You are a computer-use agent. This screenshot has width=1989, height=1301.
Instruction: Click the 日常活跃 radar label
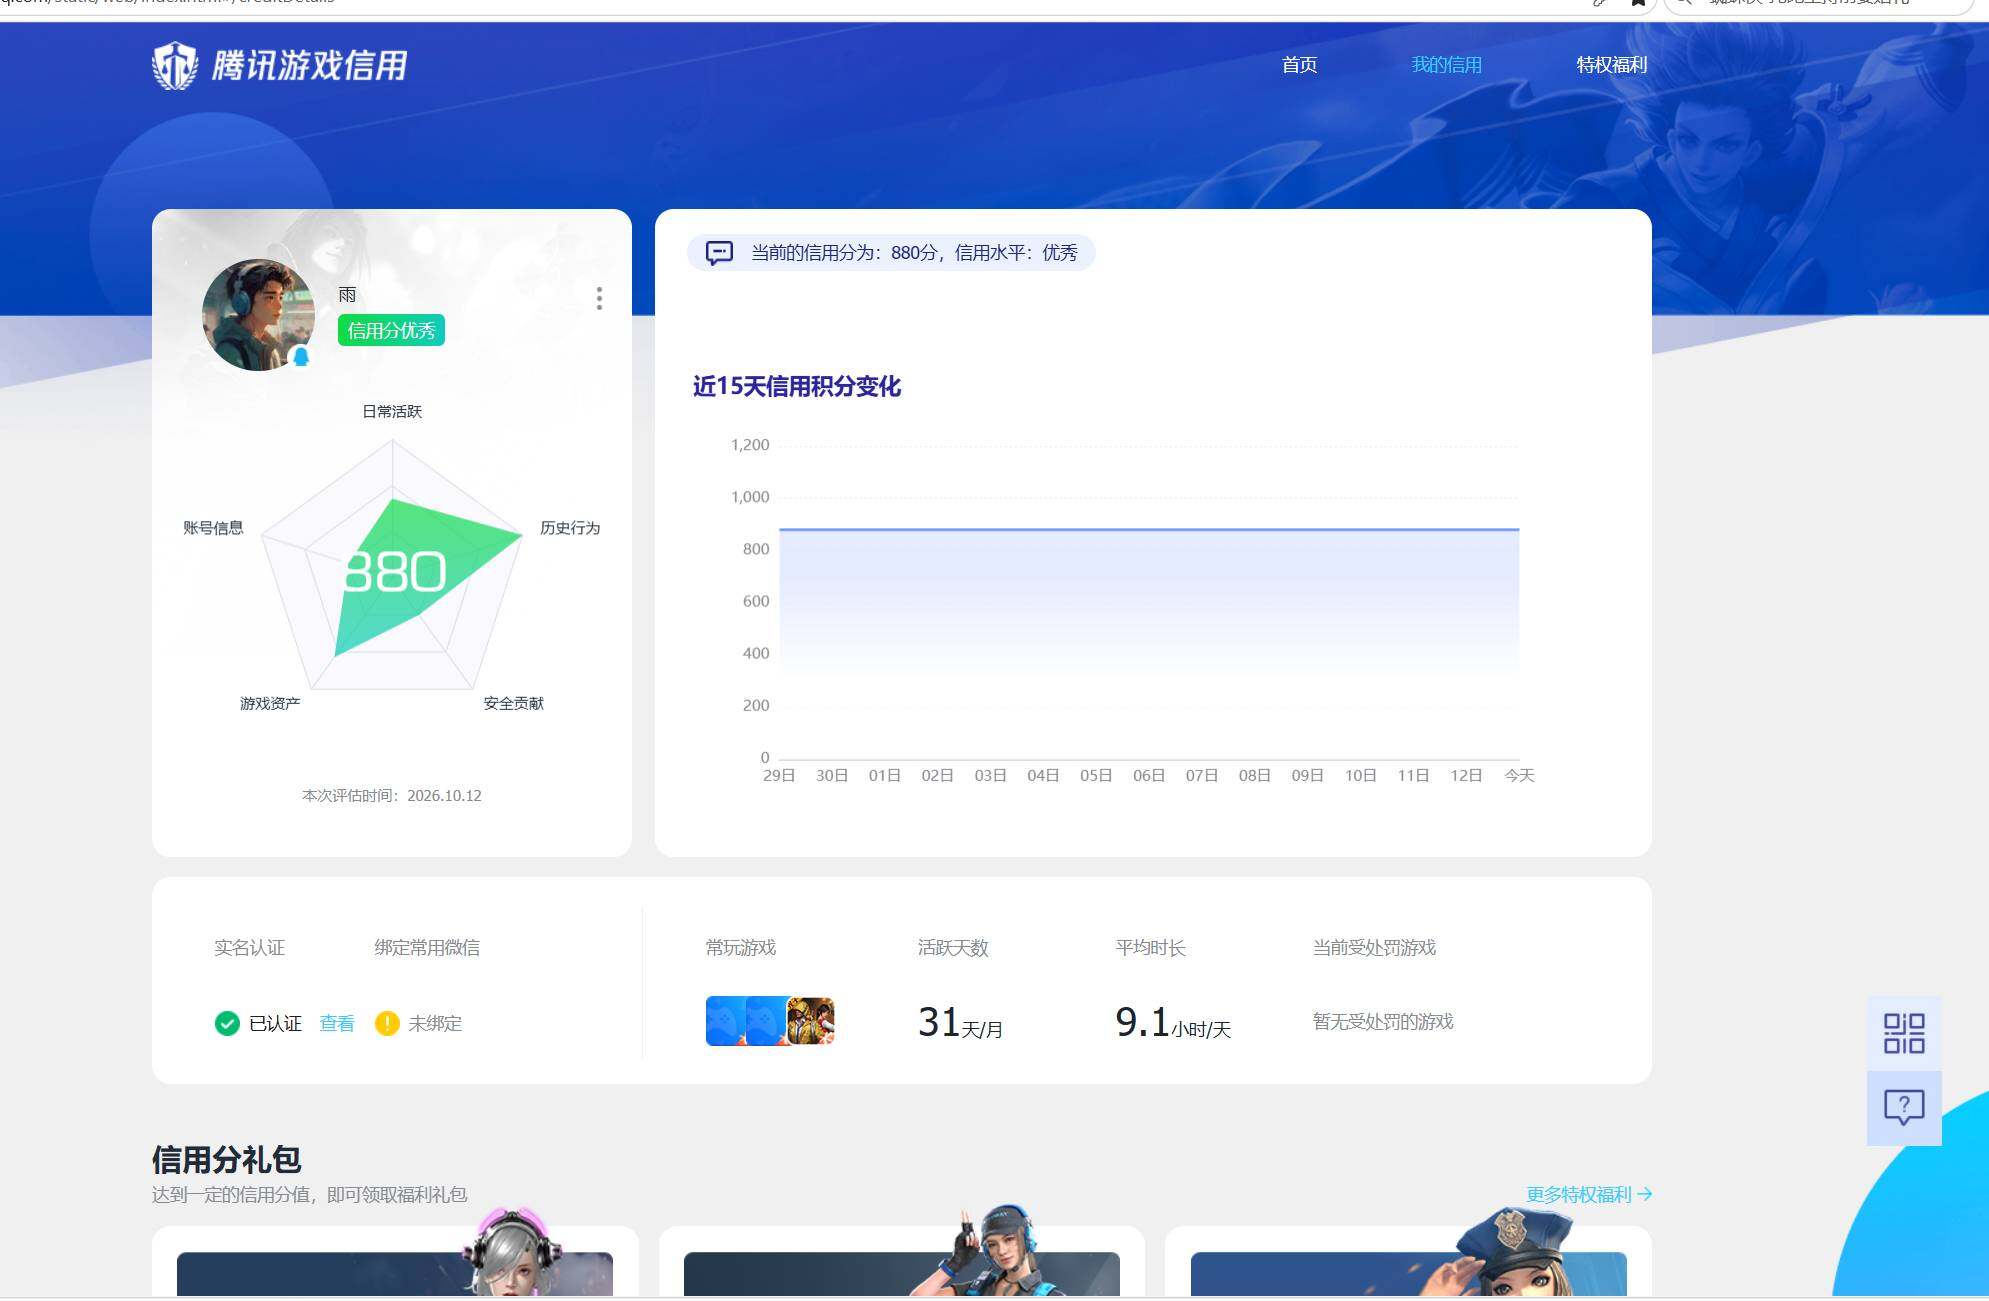point(392,411)
